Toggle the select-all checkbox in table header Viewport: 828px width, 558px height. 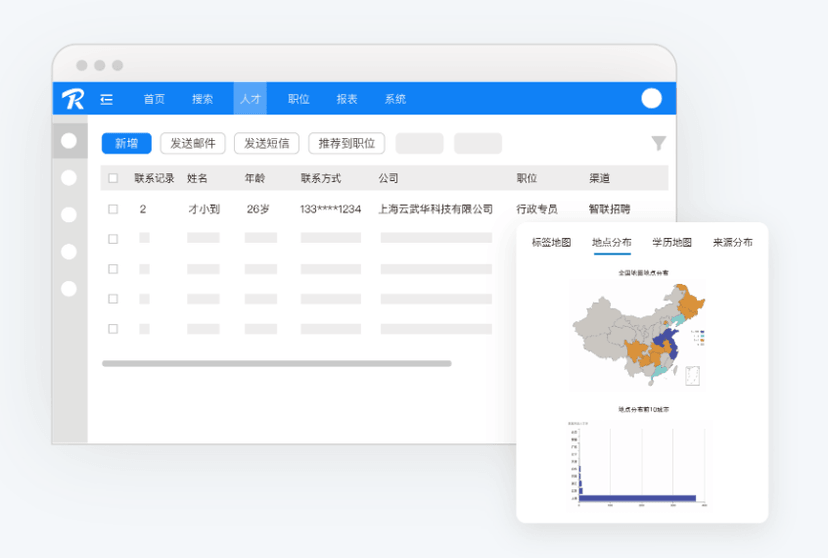[x=113, y=178]
